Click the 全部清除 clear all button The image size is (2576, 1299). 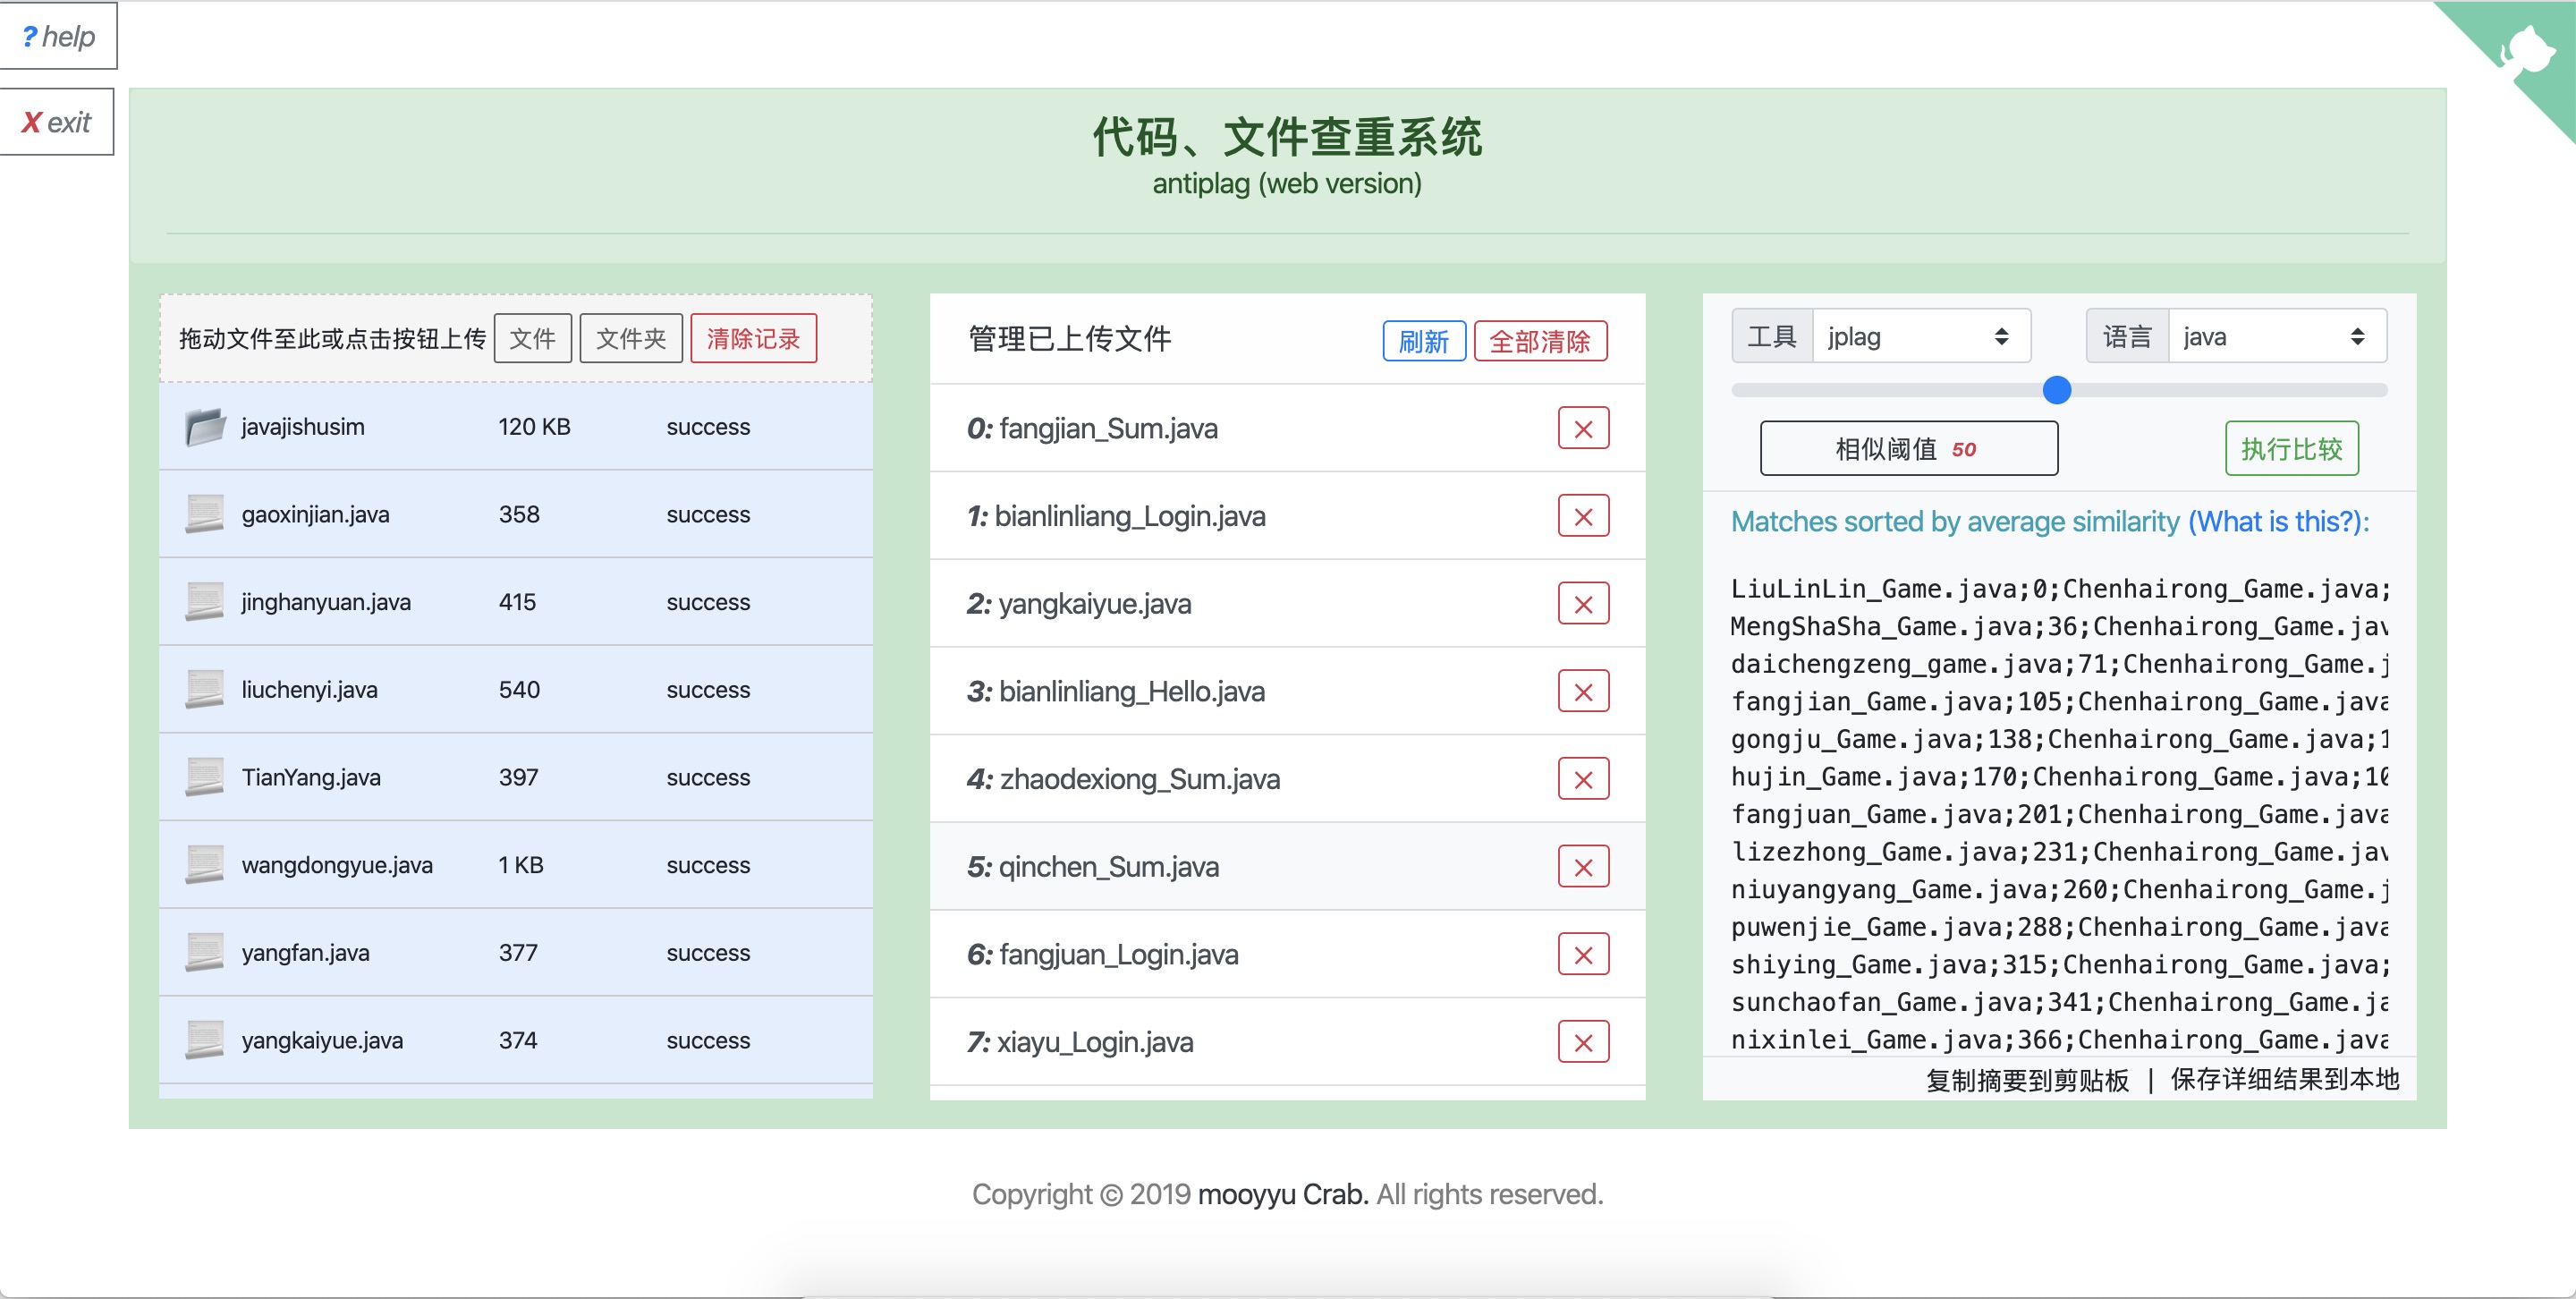(1539, 341)
